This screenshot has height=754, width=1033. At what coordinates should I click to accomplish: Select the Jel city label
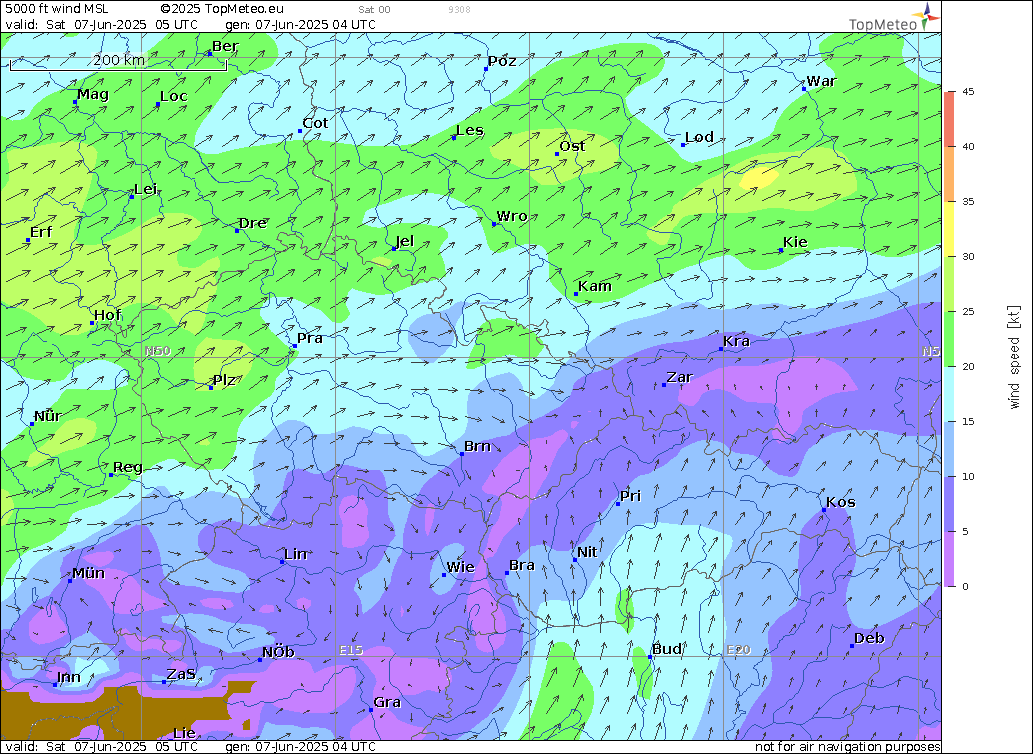tap(405, 241)
